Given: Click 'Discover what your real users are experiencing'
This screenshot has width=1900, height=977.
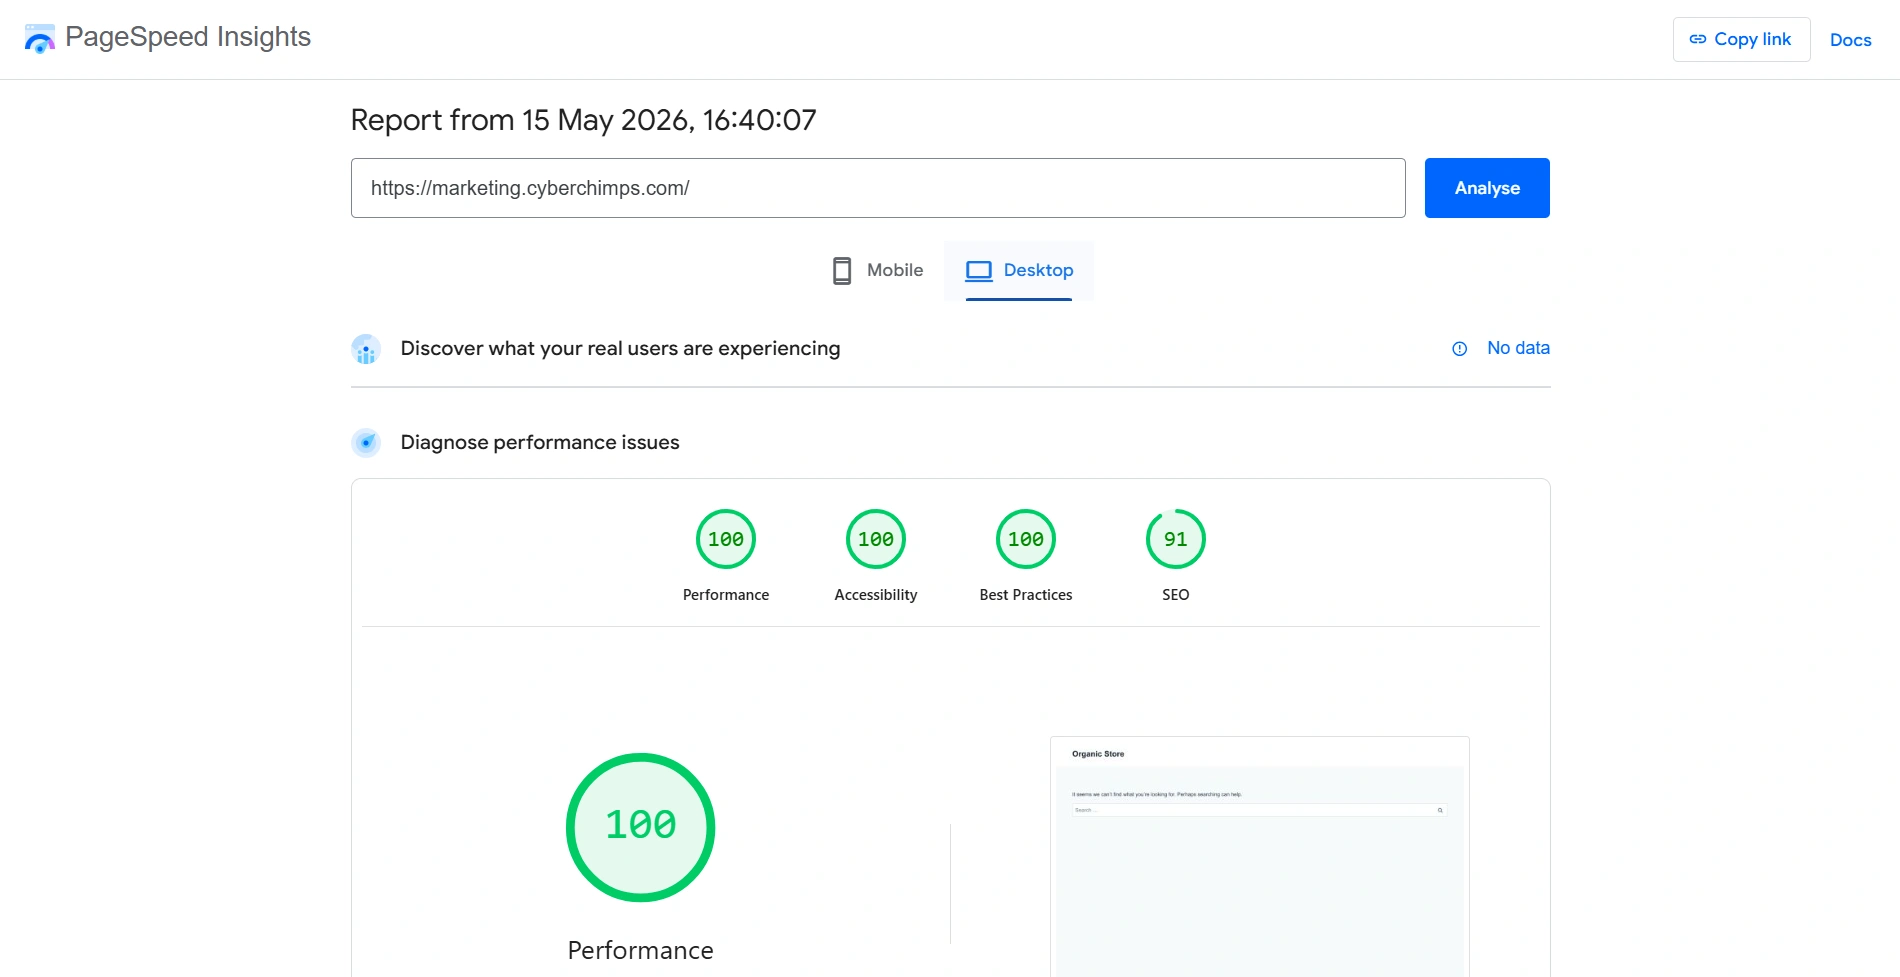Looking at the screenshot, I should [x=620, y=348].
